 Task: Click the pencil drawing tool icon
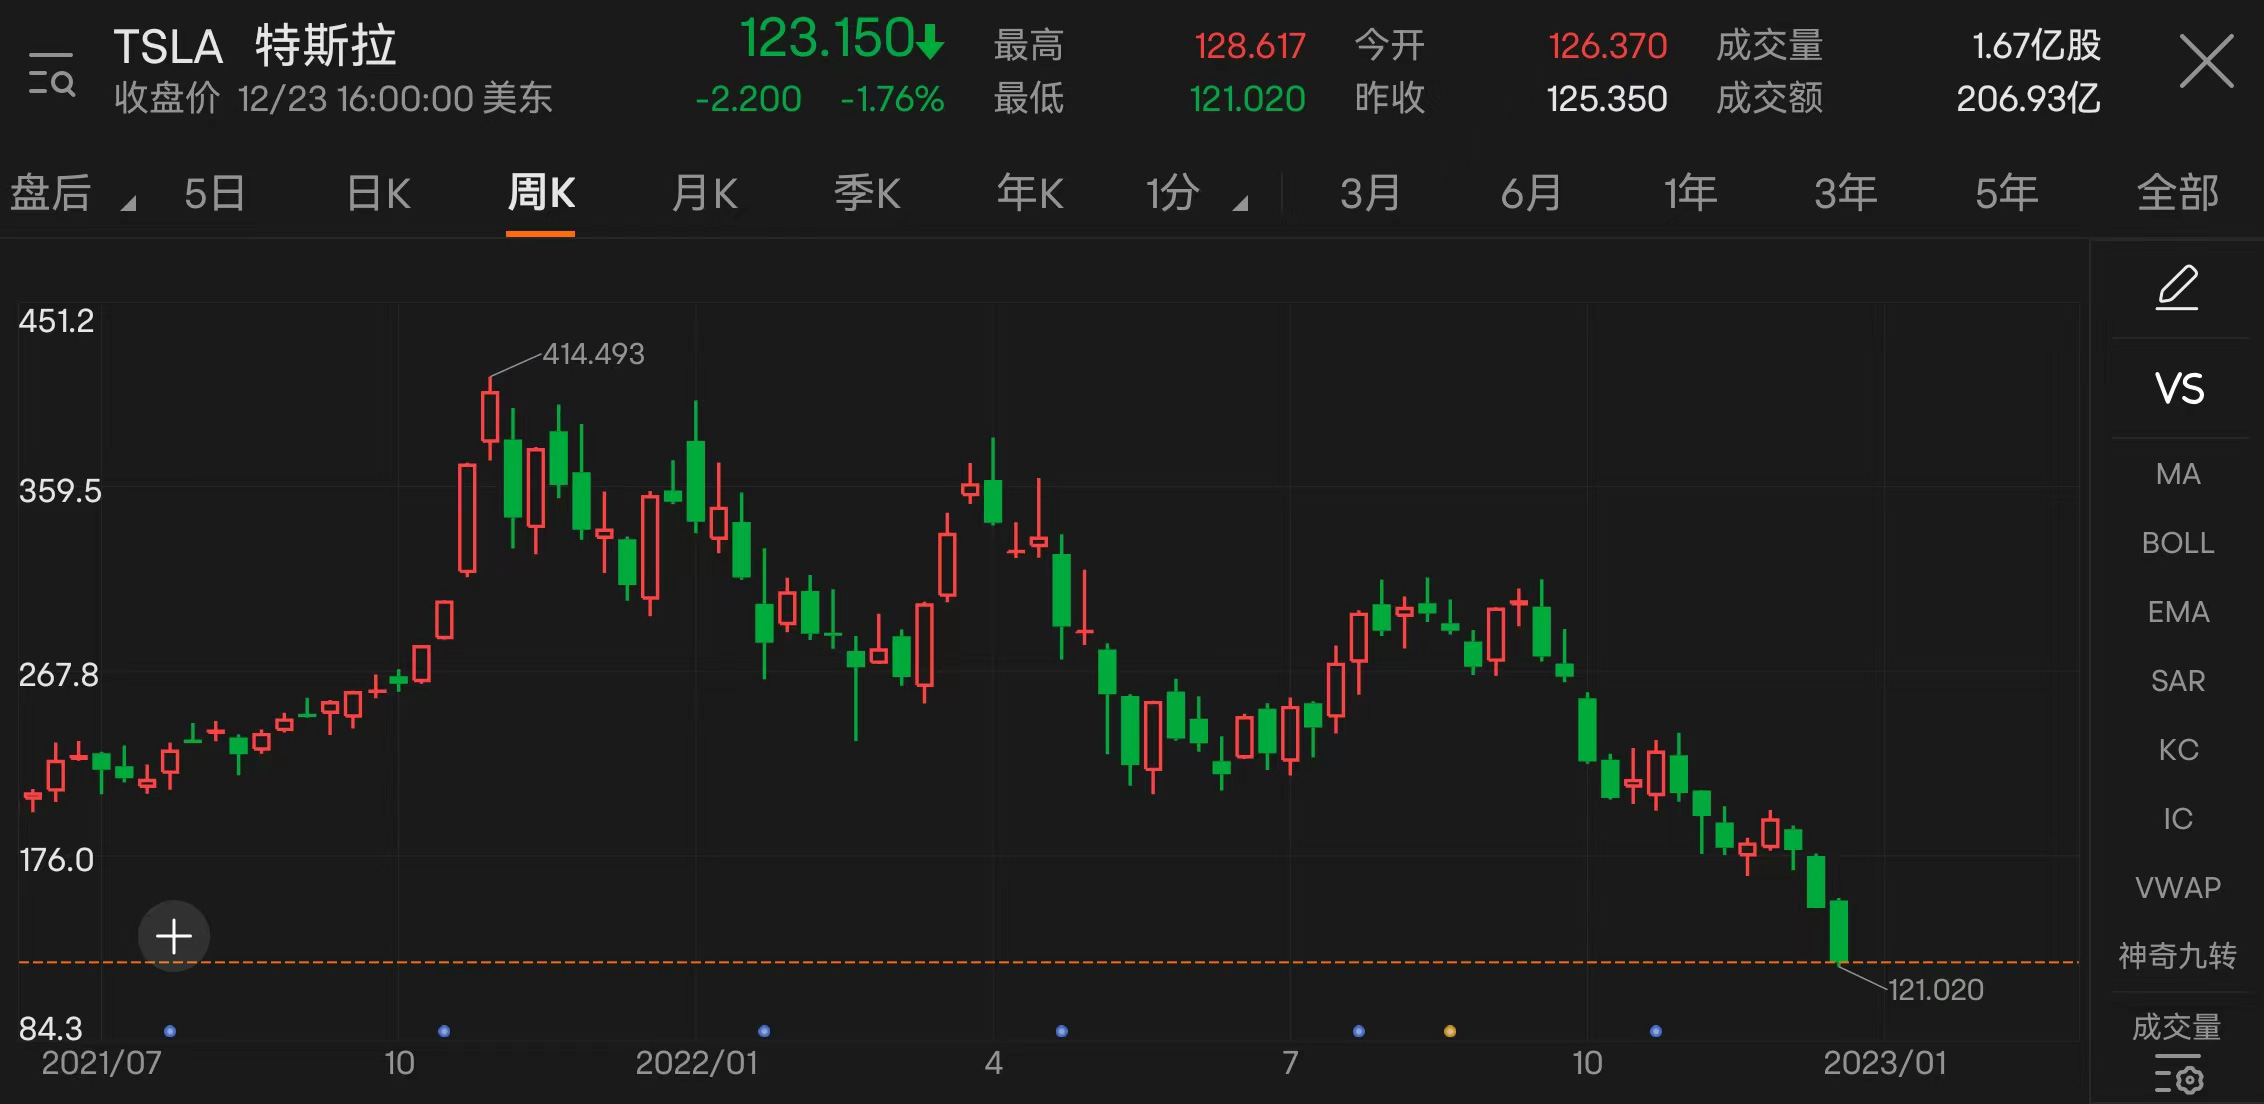click(2177, 288)
